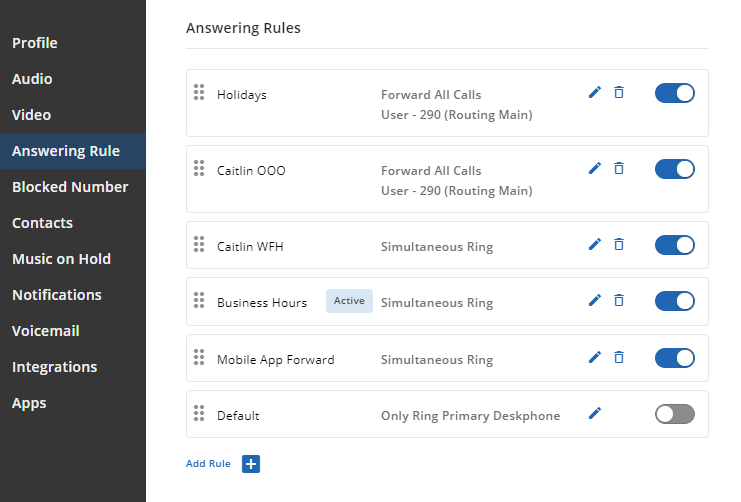This screenshot has width=741, height=502.
Task: Click the Add Rule link
Action: click(x=208, y=464)
